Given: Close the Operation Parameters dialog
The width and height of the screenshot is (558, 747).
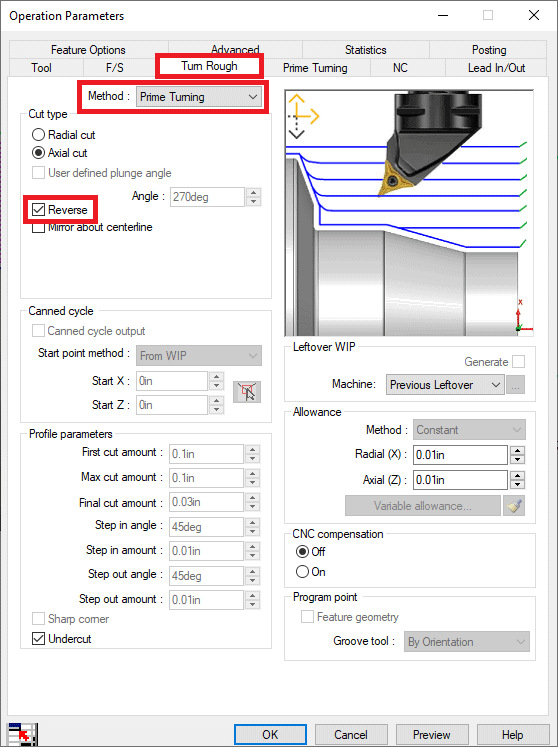Looking at the screenshot, I should [x=534, y=15].
